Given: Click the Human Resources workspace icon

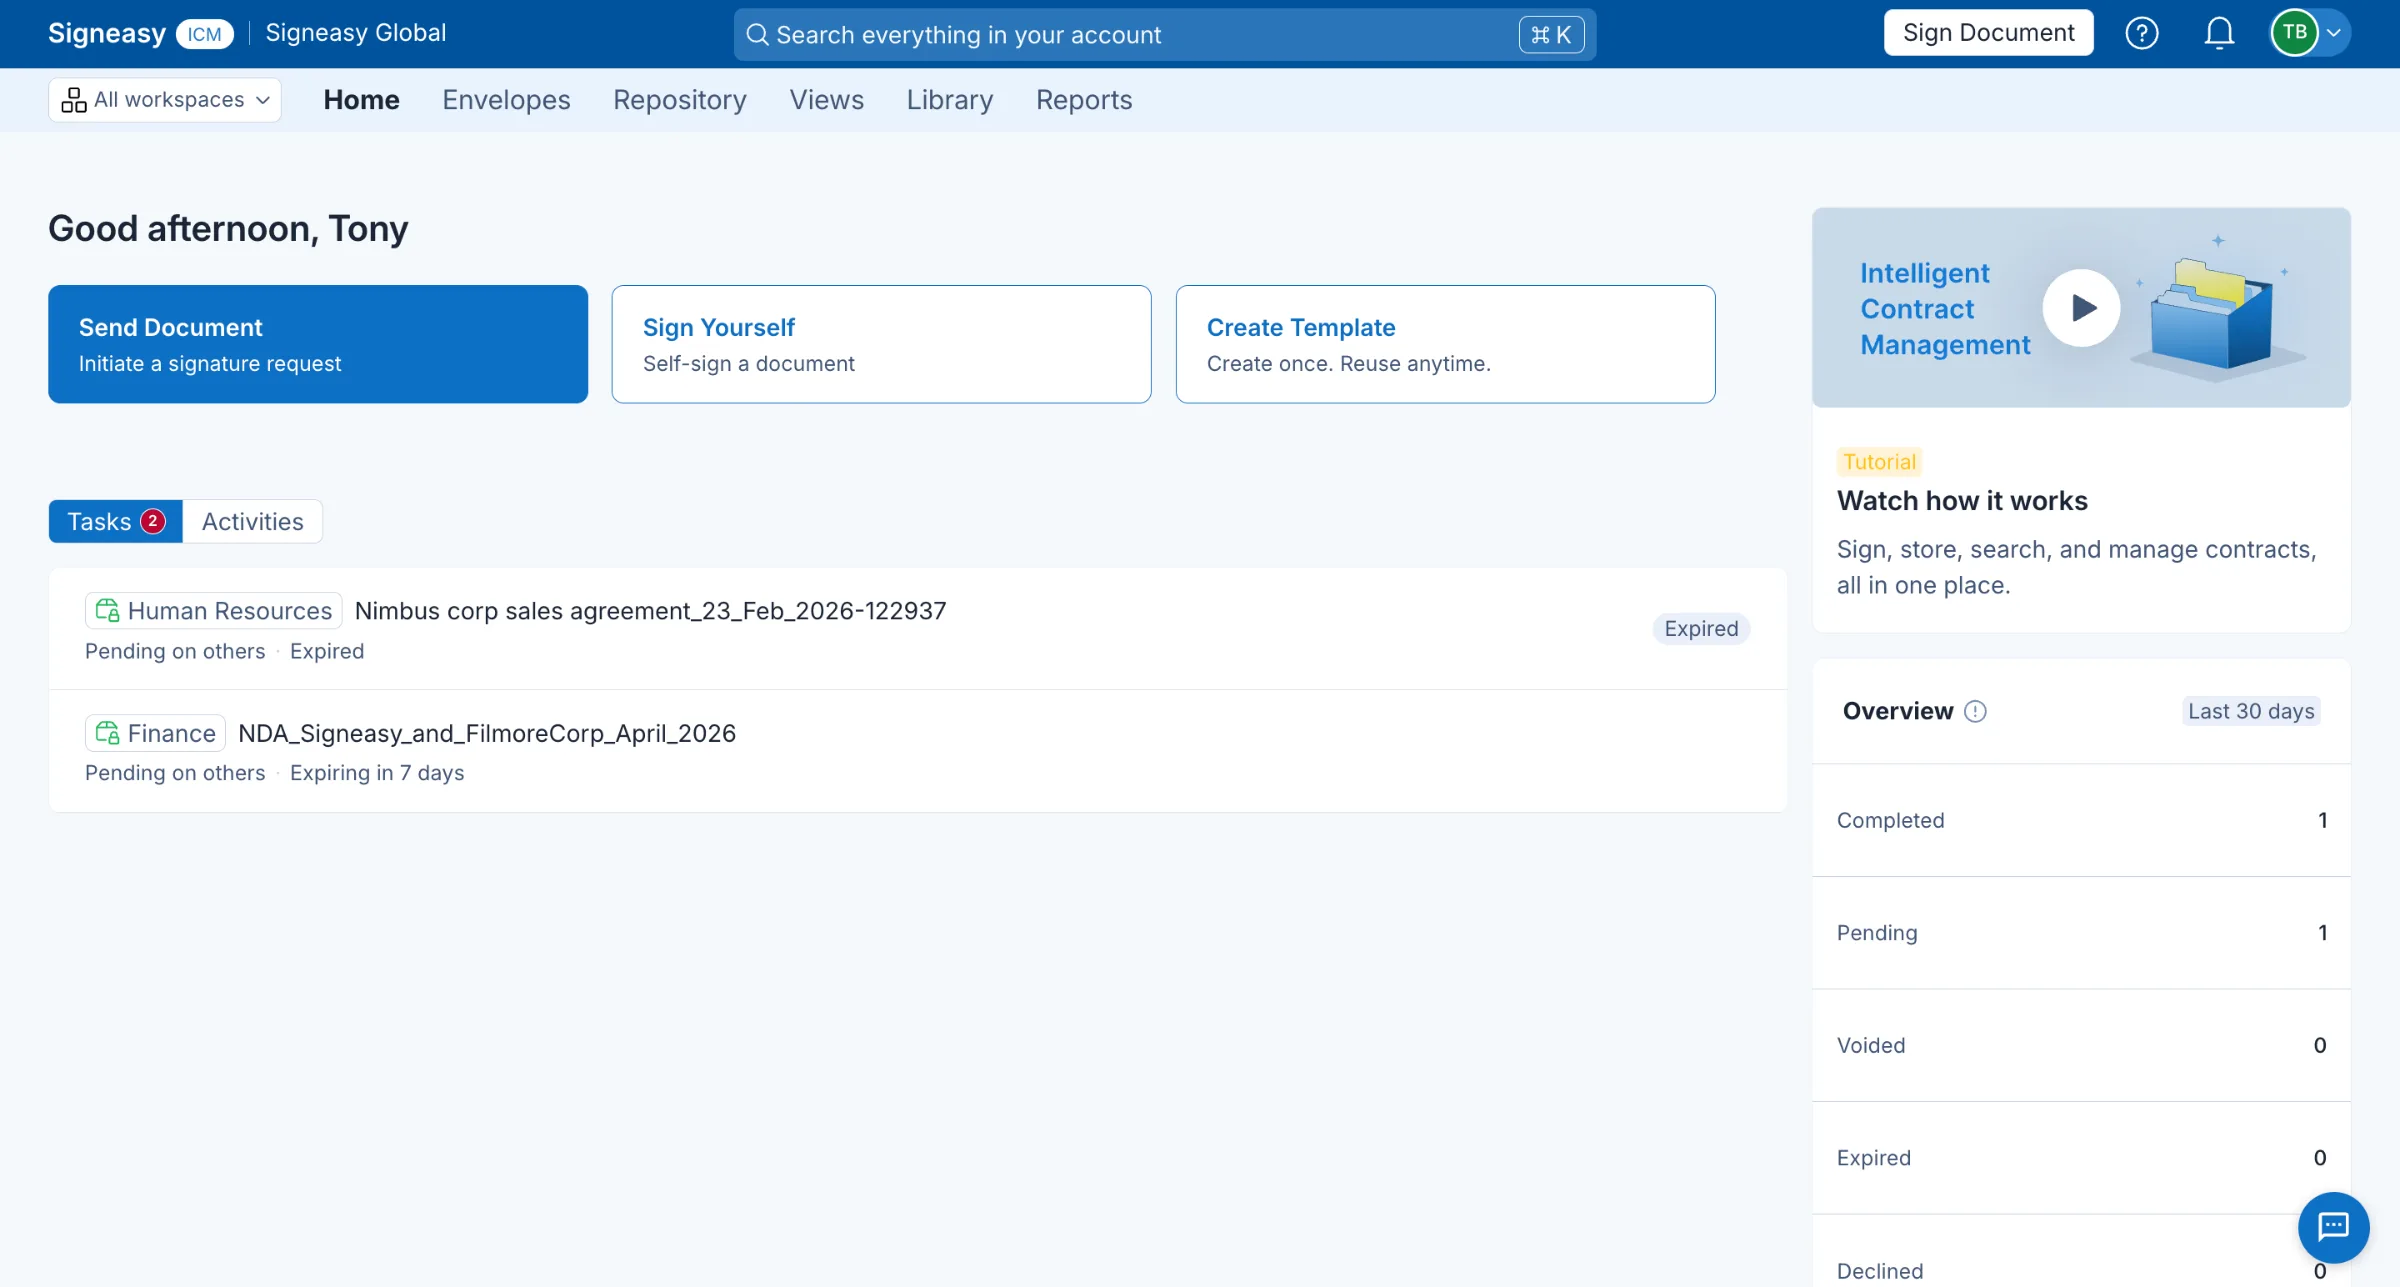Looking at the screenshot, I should pos(107,610).
